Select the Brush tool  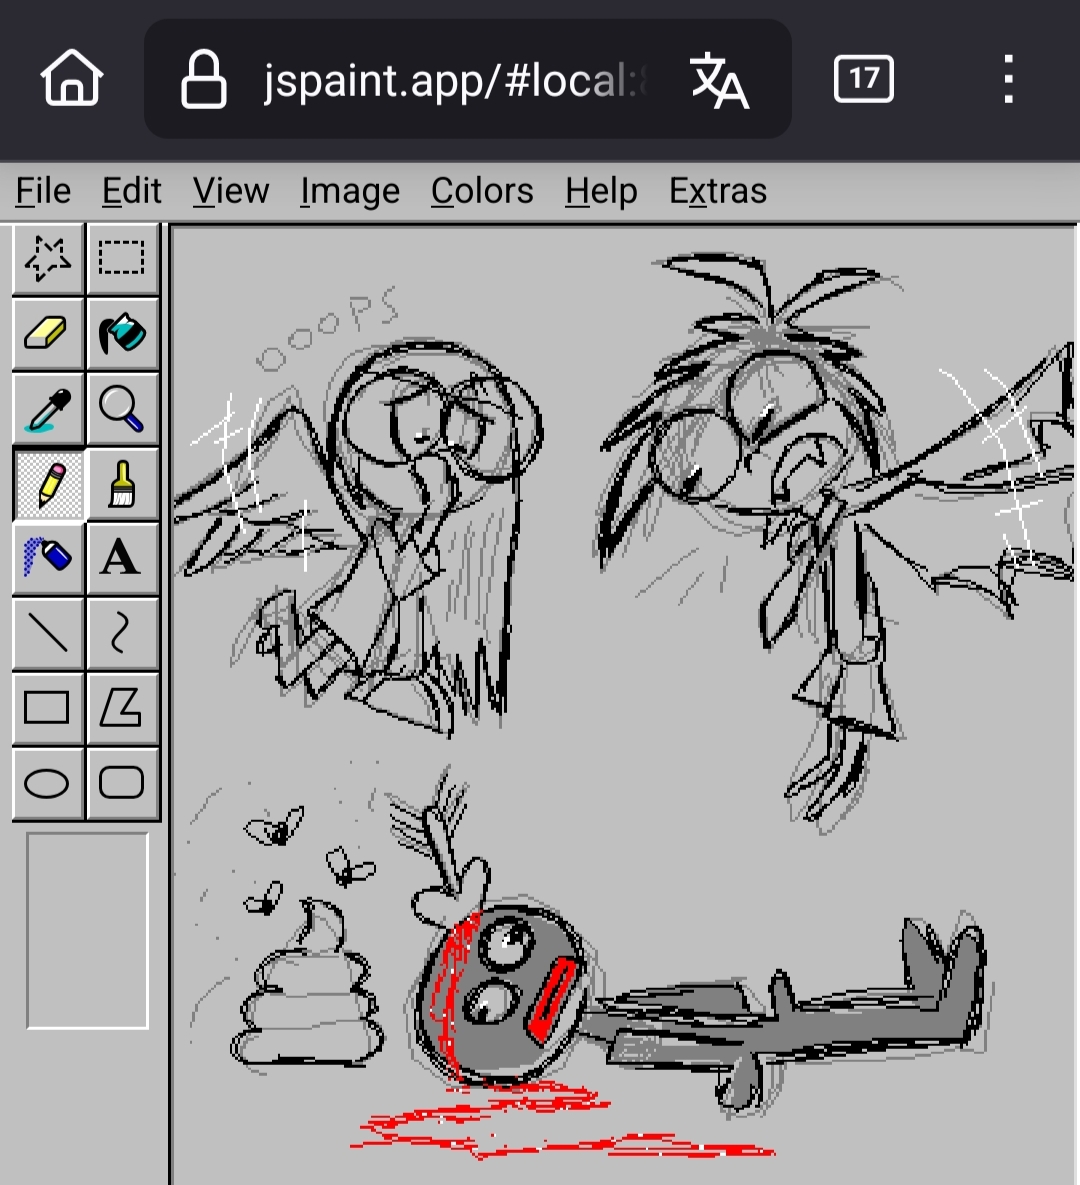[122, 484]
